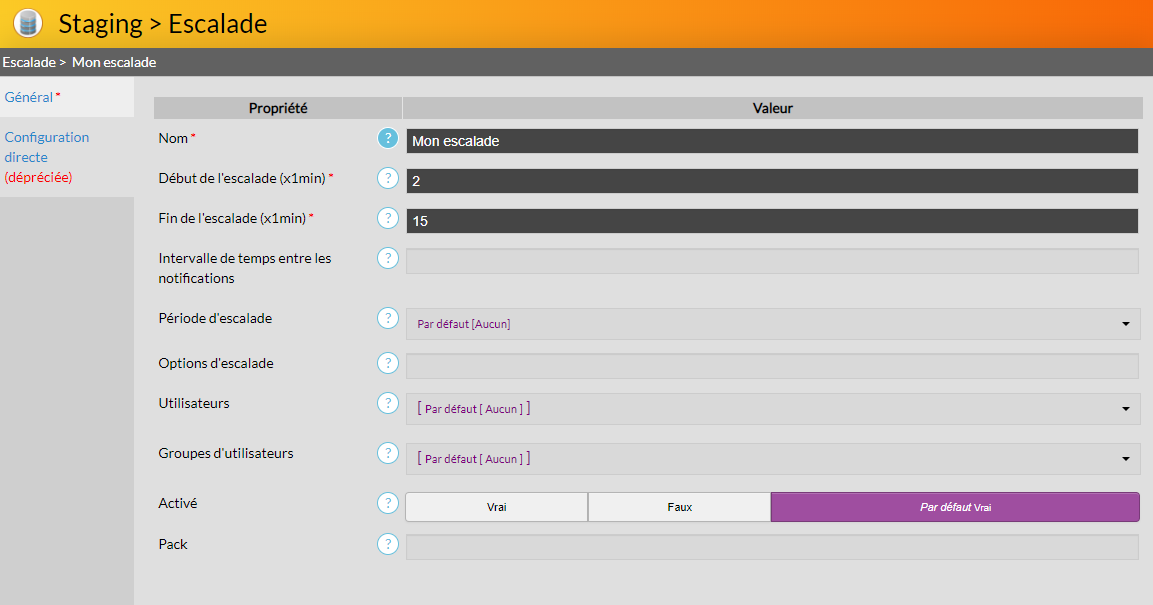1153x605 pixels.
Task: Click the Nom input field
Action: pyautogui.click(x=771, y=141)
